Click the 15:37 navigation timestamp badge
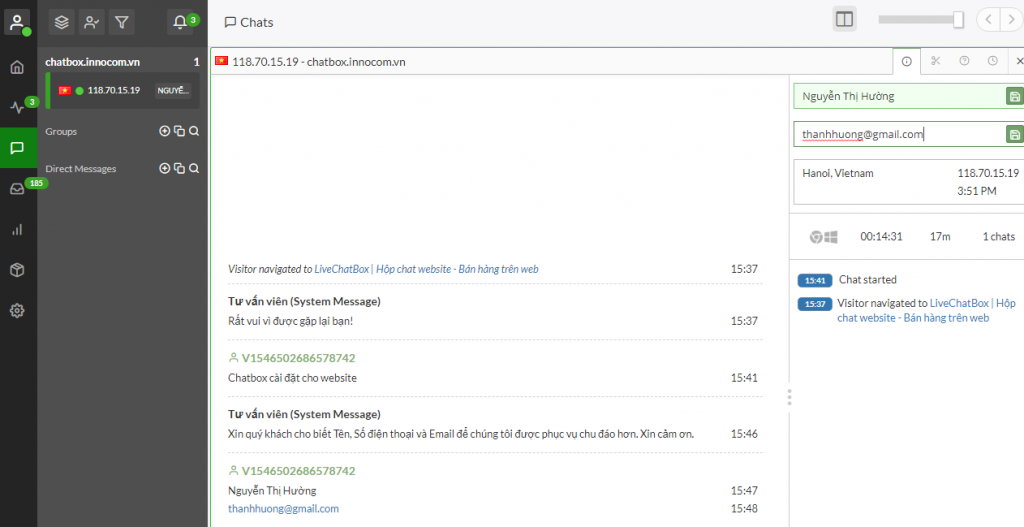Image resolution: width=1024 pixels, height=527 pixels. 814,304
